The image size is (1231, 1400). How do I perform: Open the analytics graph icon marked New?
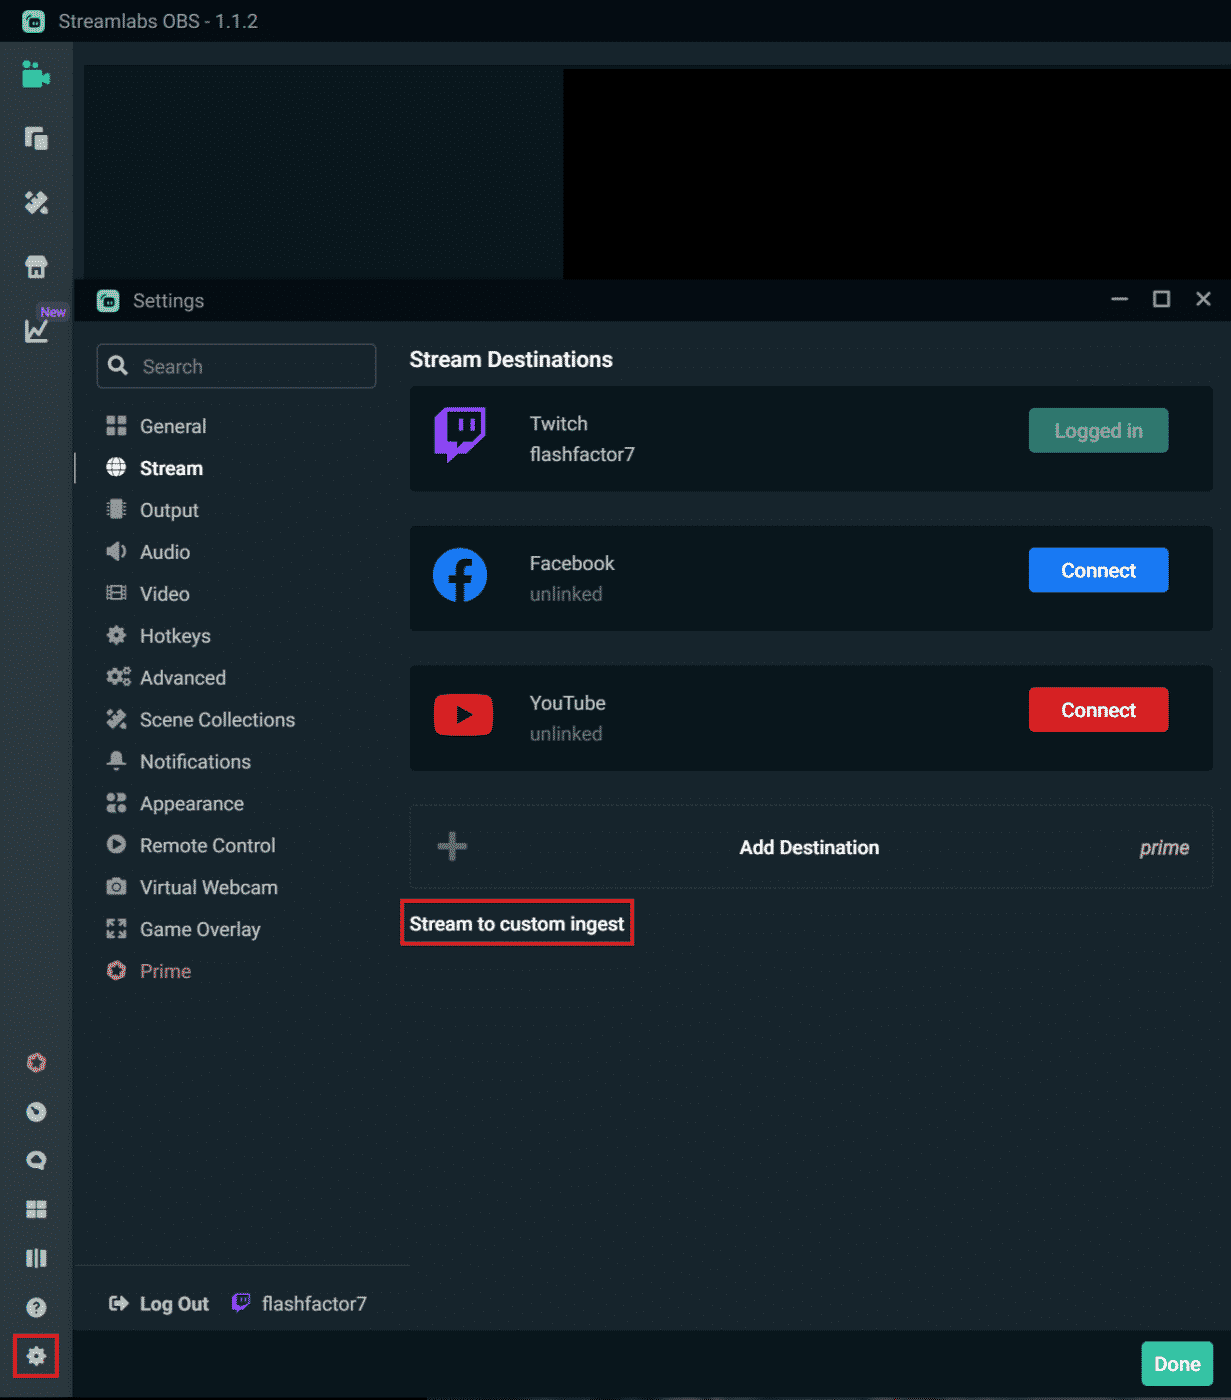coord(38,329)
